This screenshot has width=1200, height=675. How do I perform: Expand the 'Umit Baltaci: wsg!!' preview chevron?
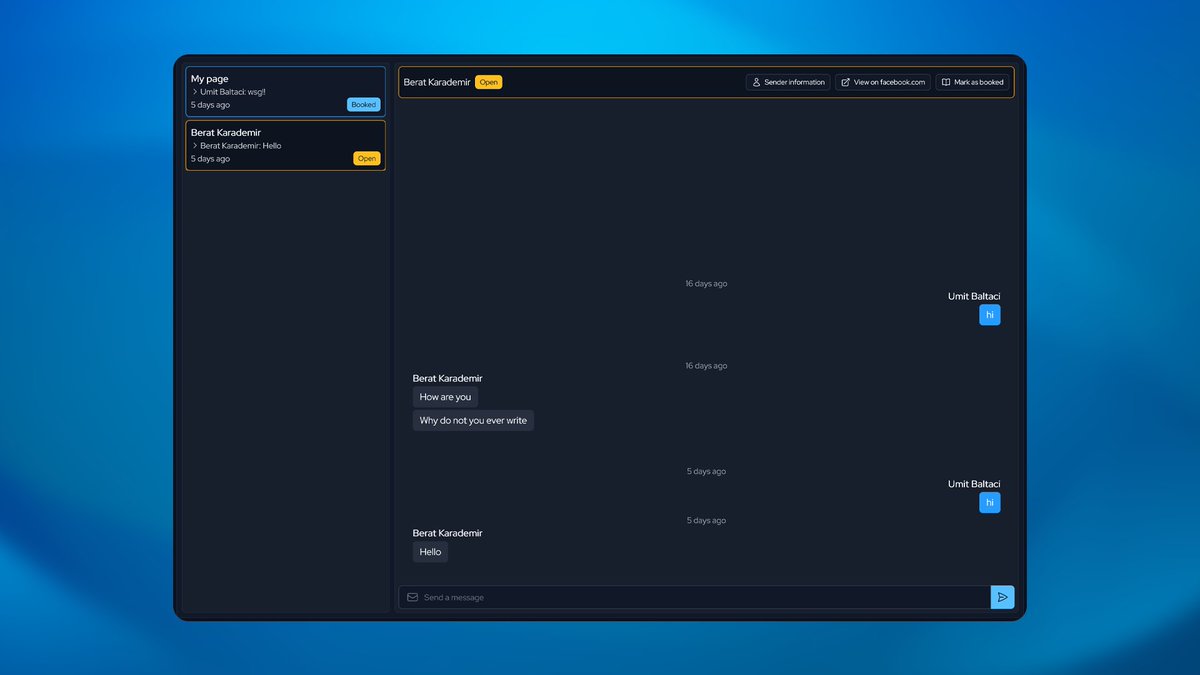coord(194,91)
